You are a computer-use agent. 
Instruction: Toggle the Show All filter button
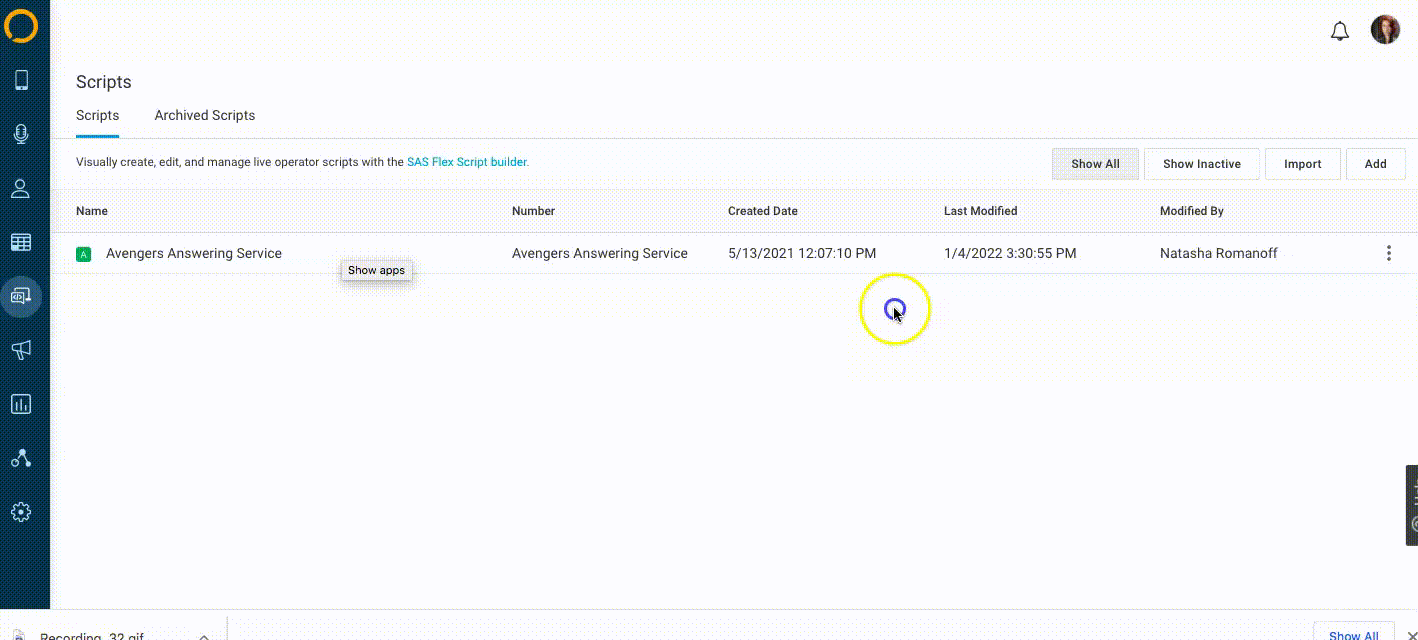click(1095, 164)
